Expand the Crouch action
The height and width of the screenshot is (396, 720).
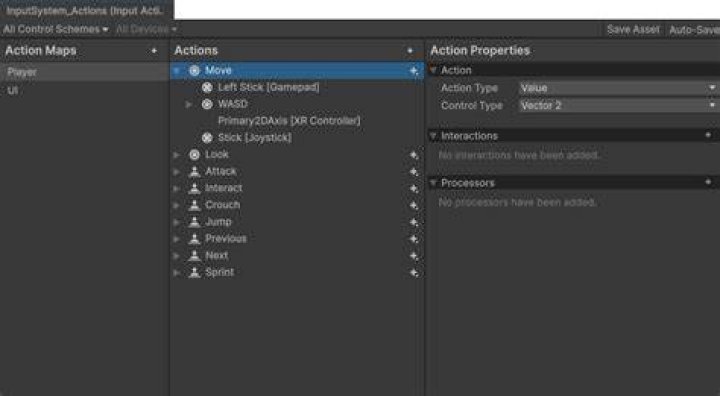[x=176, y=205]
